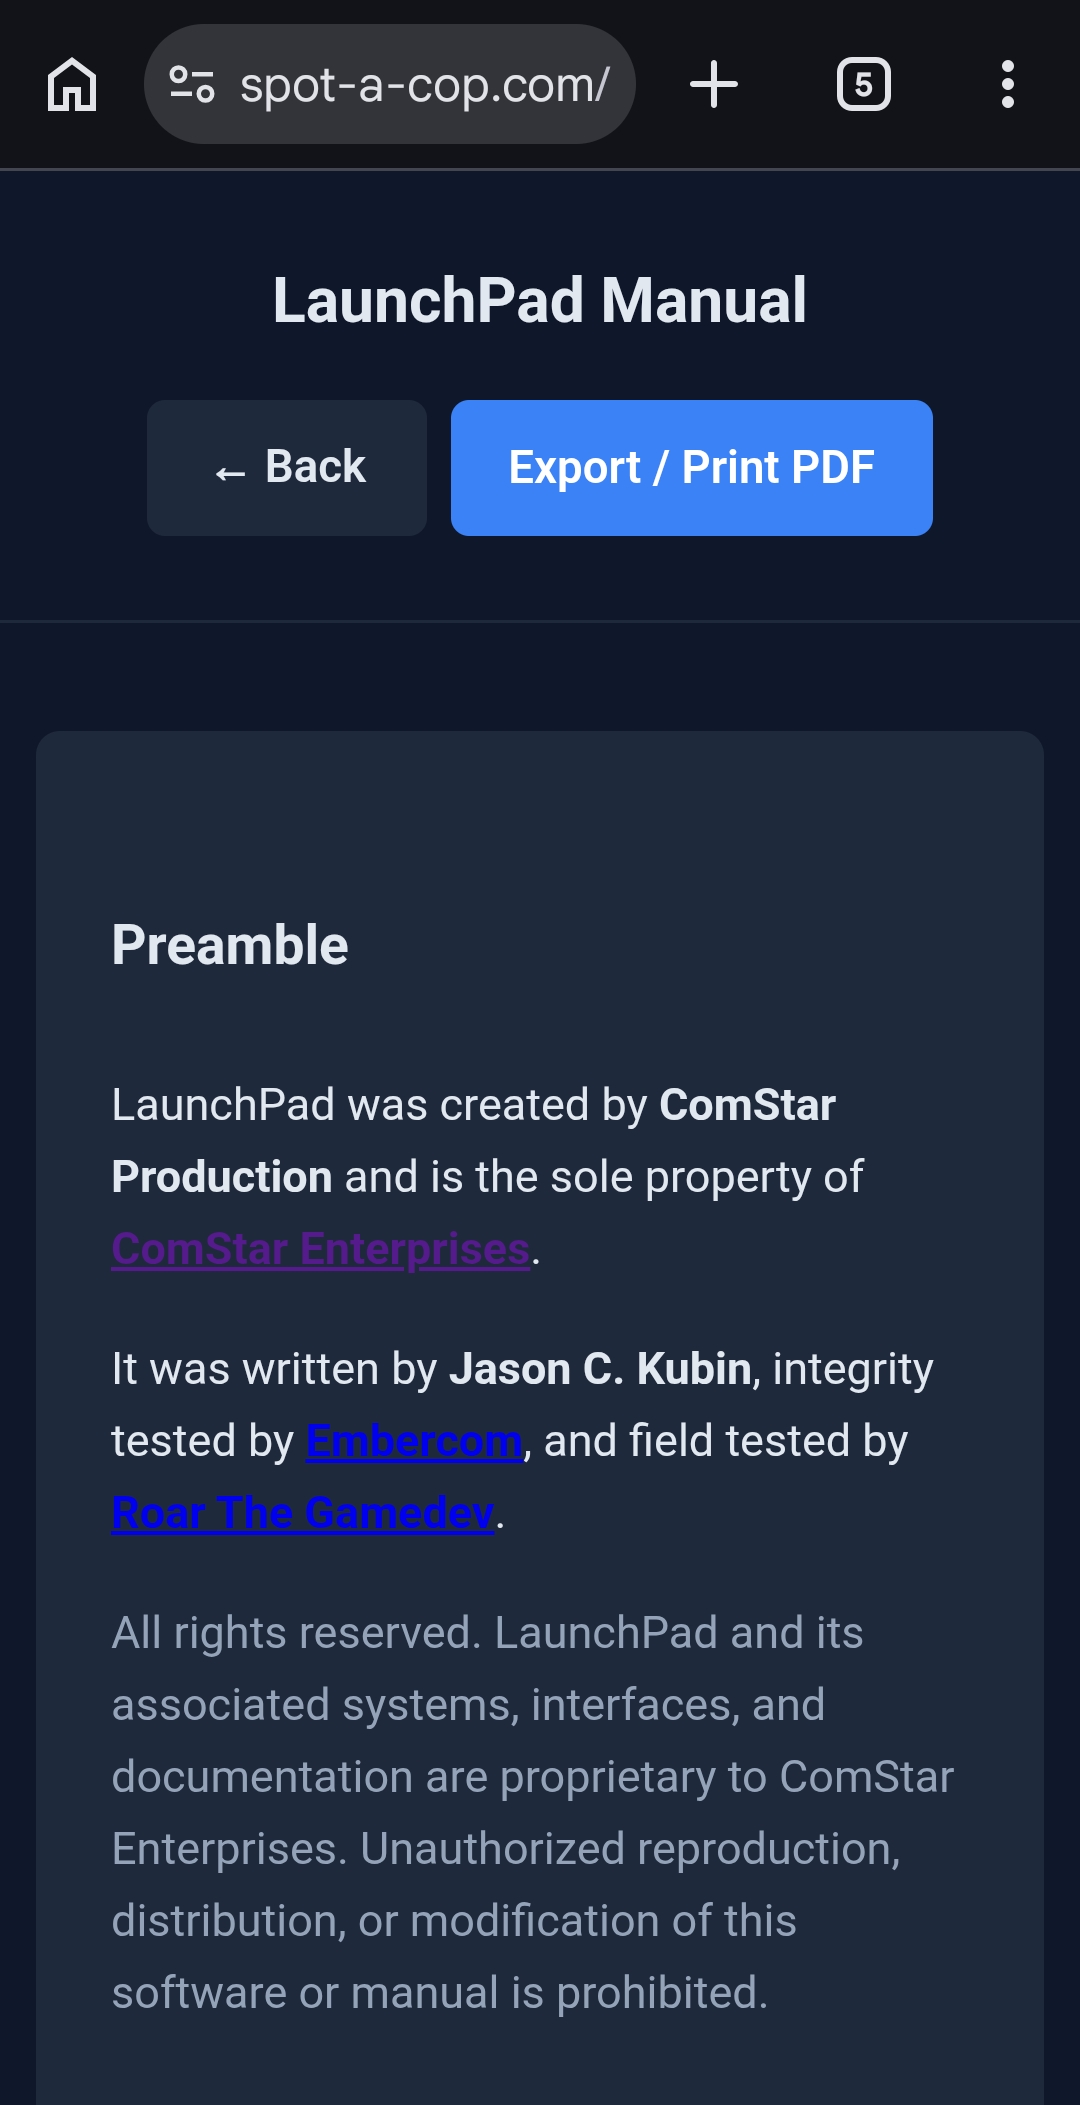The height and width of the screenshot is (2105, 1080).
Task: Click the Back button on the manual
Action: click(x=286, y=467)
